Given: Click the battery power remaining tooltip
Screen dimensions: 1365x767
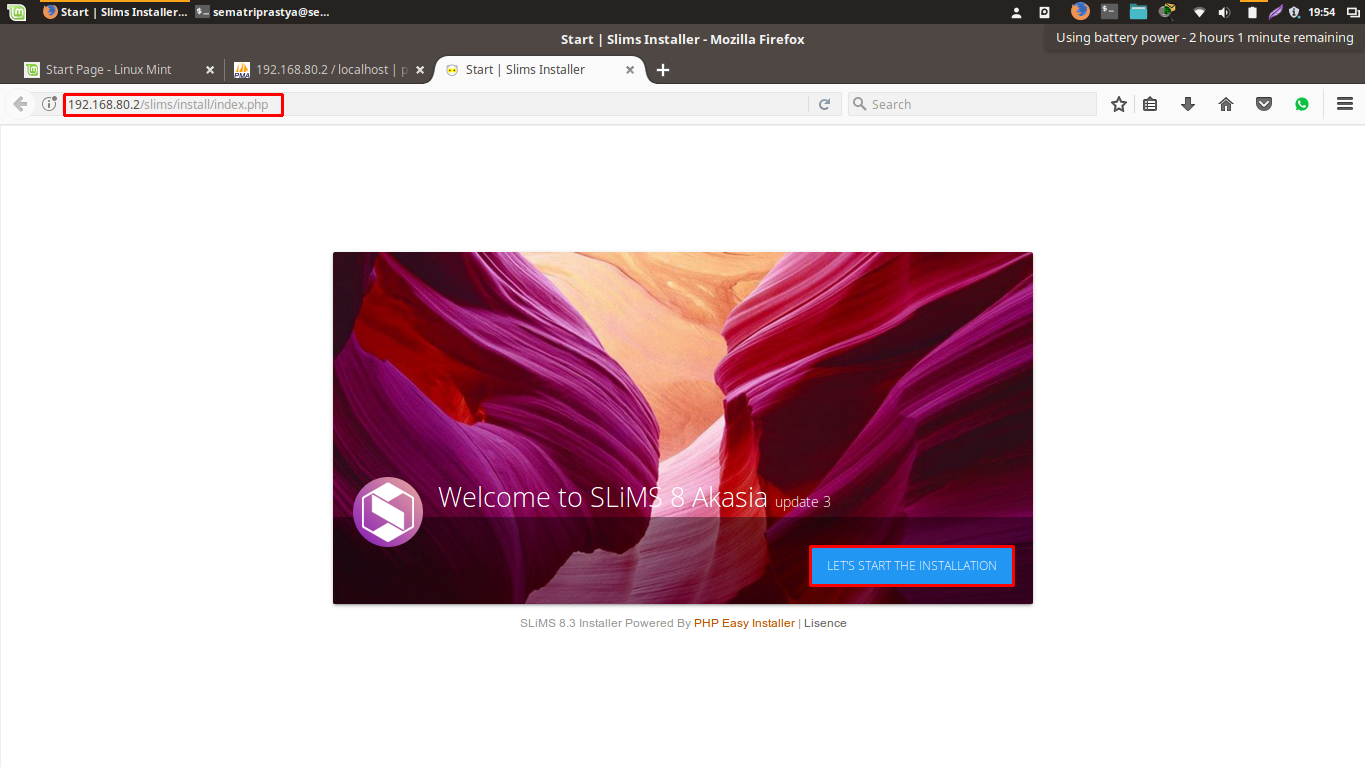Looking at the screenshot, I should [x=1204, y=38].
